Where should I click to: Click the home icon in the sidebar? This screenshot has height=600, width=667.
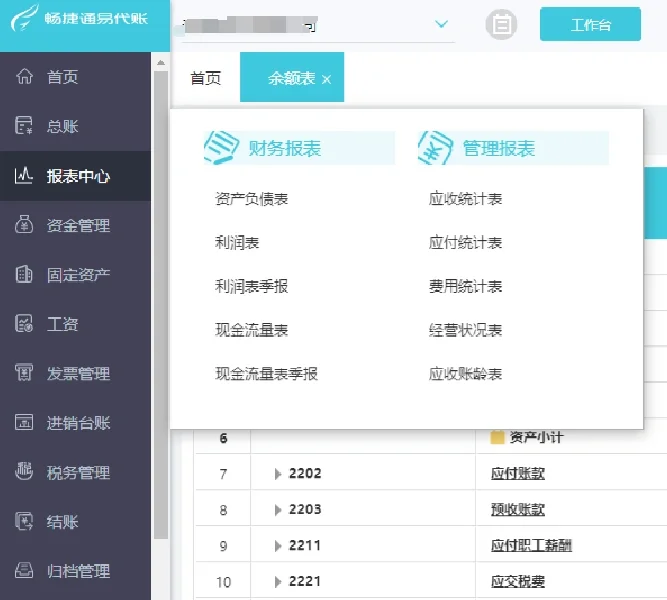[24, 77]
